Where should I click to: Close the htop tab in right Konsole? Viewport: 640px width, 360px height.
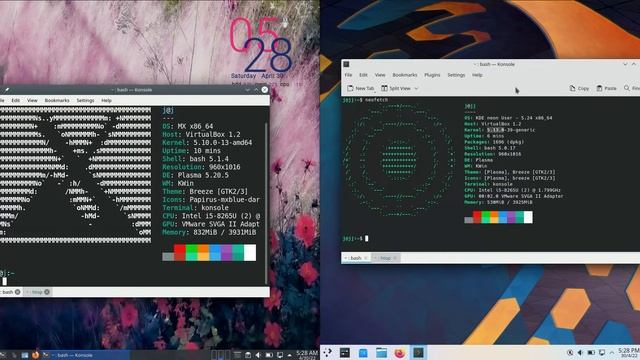tap(395, 258)
